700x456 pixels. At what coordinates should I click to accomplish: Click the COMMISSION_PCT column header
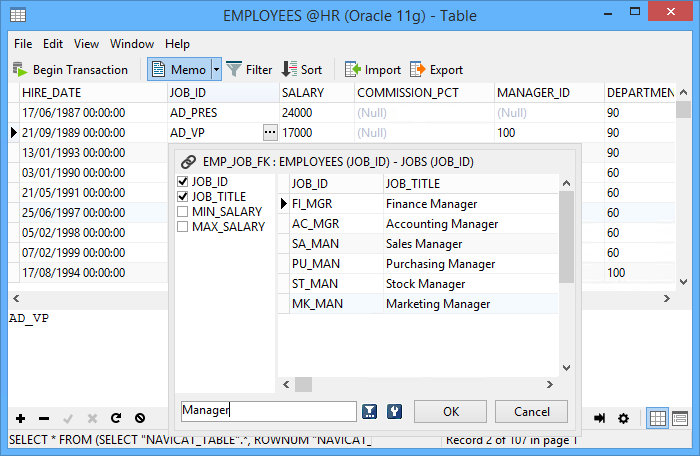click(424, 92)
